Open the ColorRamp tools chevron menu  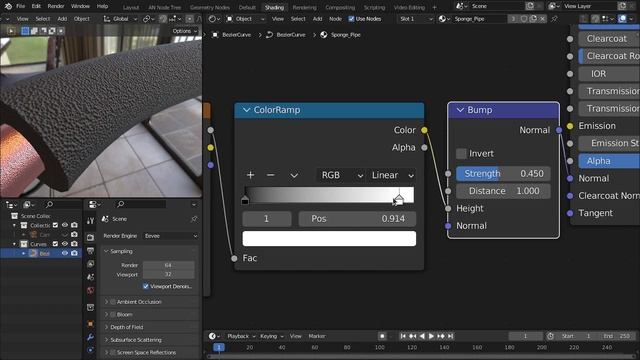(294, 176)
